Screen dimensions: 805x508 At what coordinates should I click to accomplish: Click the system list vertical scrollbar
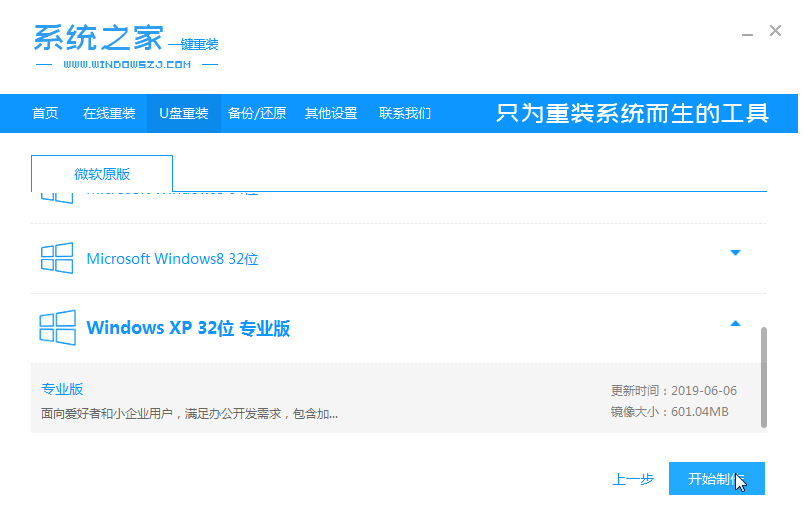coord(765,376)
